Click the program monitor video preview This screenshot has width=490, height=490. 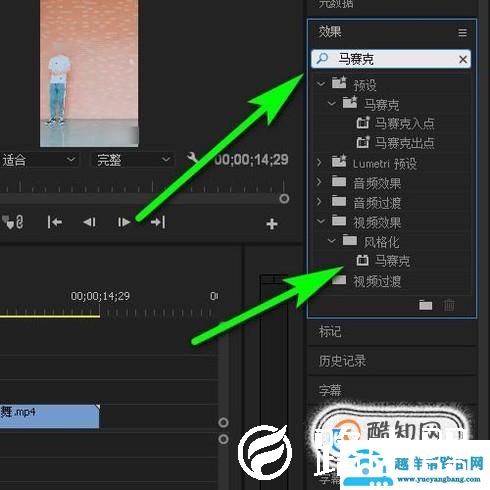click(x=89, y=73)
